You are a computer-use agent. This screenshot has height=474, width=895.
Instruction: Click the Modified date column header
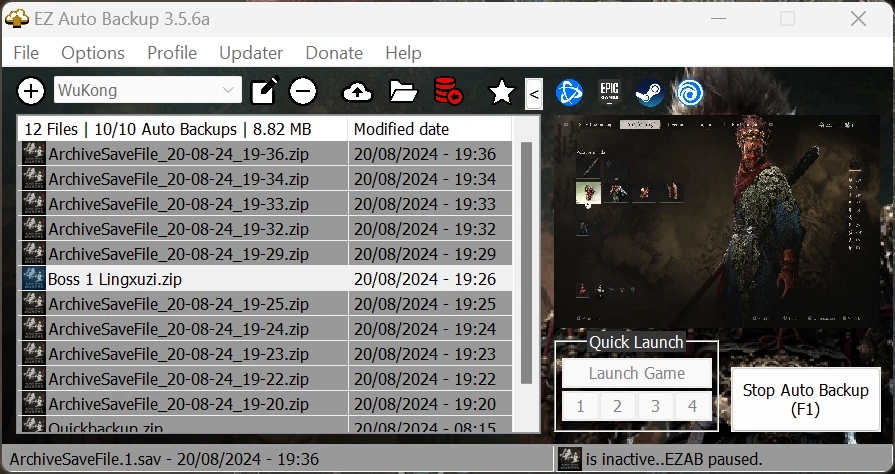pyautogui.click(x=430, y=129)
